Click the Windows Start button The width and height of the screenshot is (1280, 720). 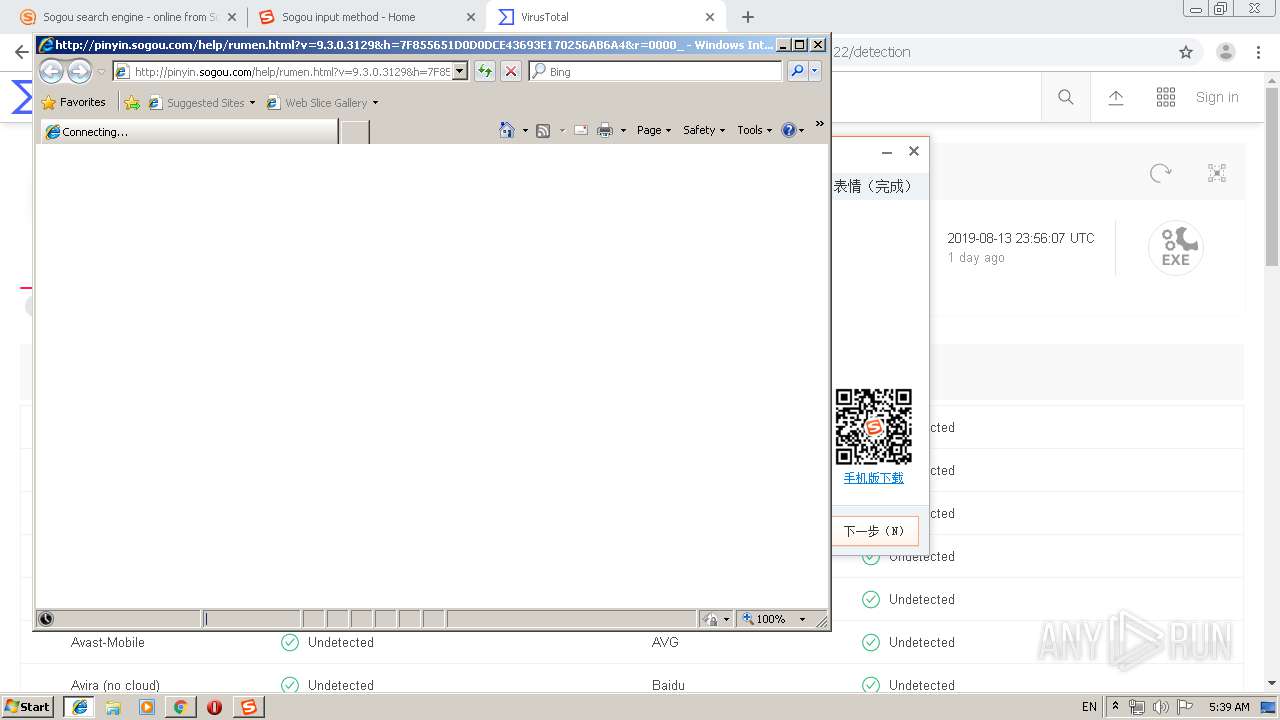(28, 707)
